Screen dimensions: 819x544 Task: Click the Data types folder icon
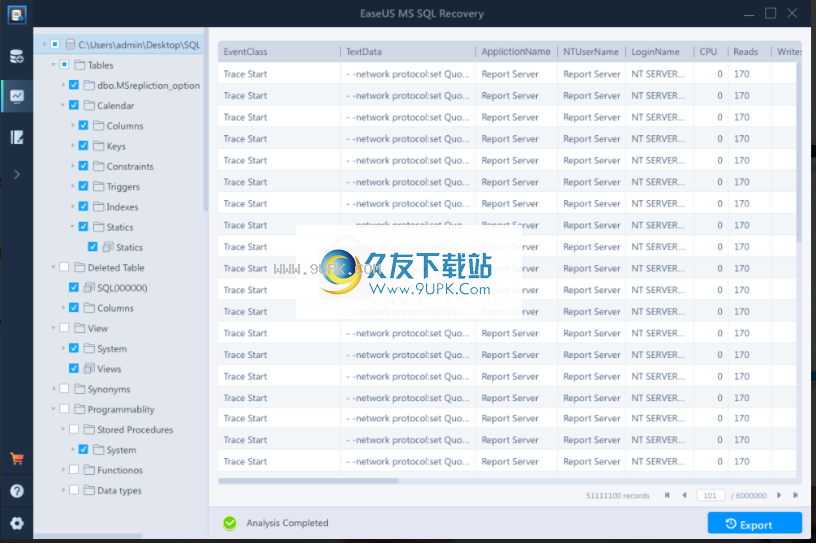pos(89,490)
